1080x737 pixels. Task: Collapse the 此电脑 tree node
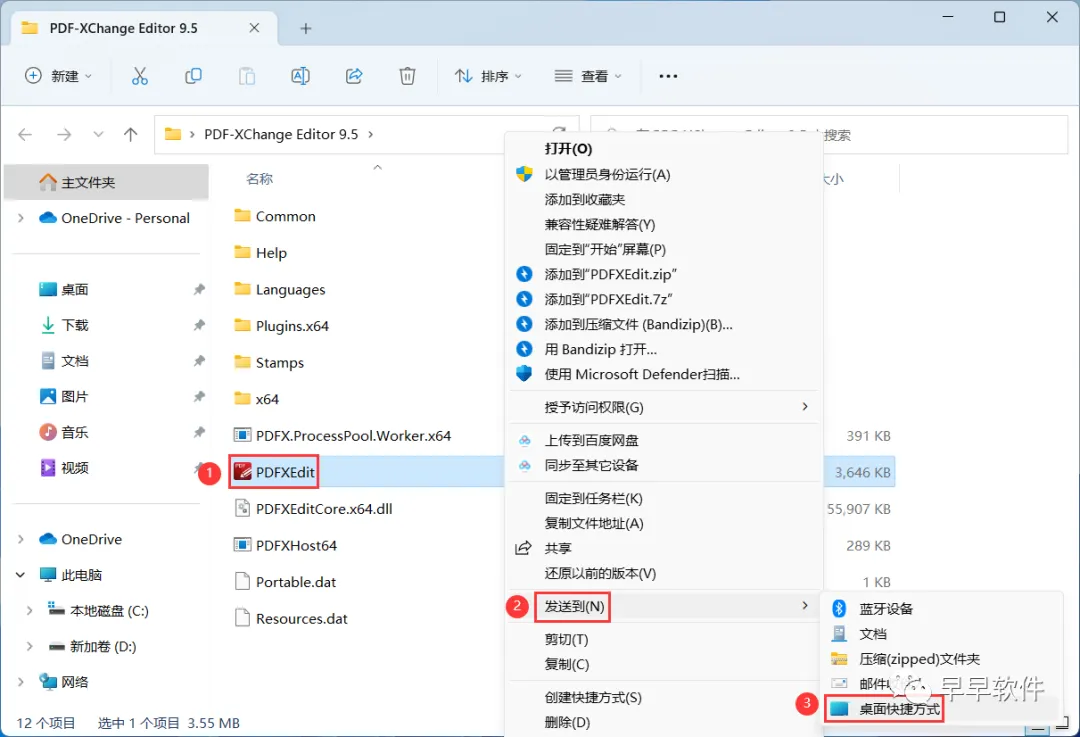pyautogui.click(x=21, y=575)
